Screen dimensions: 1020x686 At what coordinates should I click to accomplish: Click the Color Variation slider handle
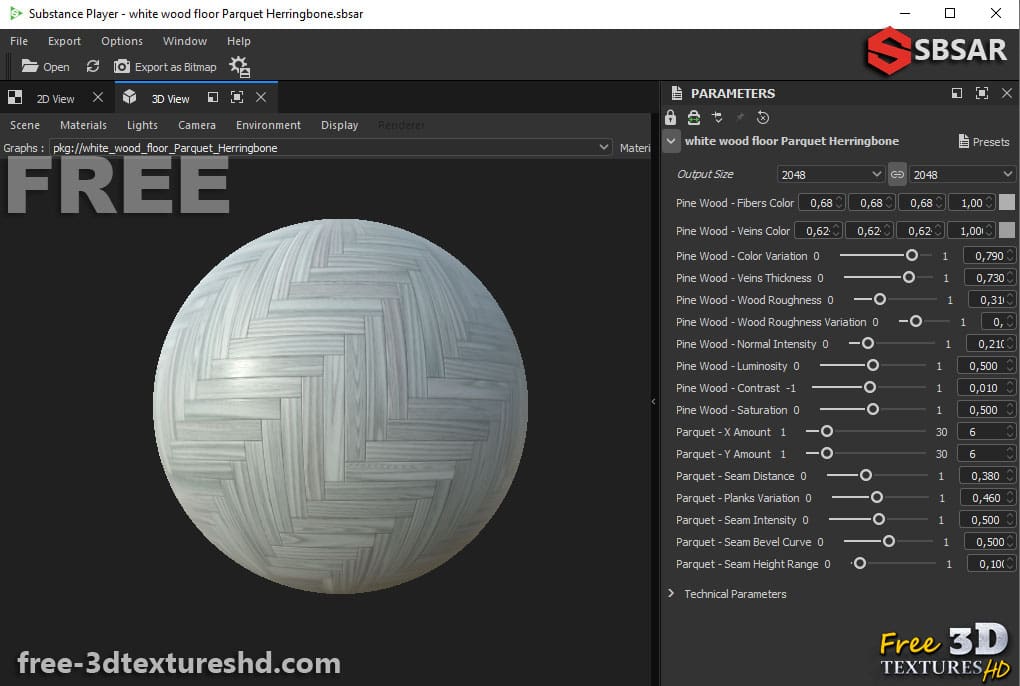click(x=911, y=255)
